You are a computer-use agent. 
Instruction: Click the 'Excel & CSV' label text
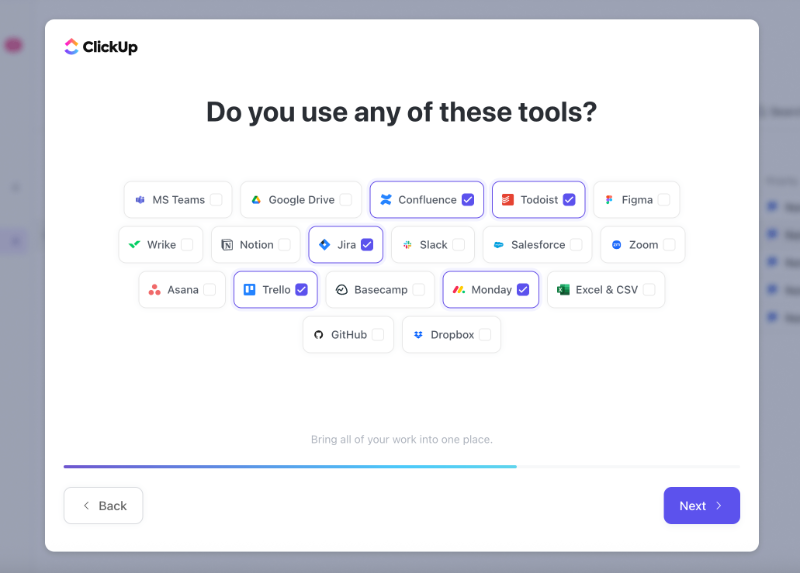tap(607, 290)
